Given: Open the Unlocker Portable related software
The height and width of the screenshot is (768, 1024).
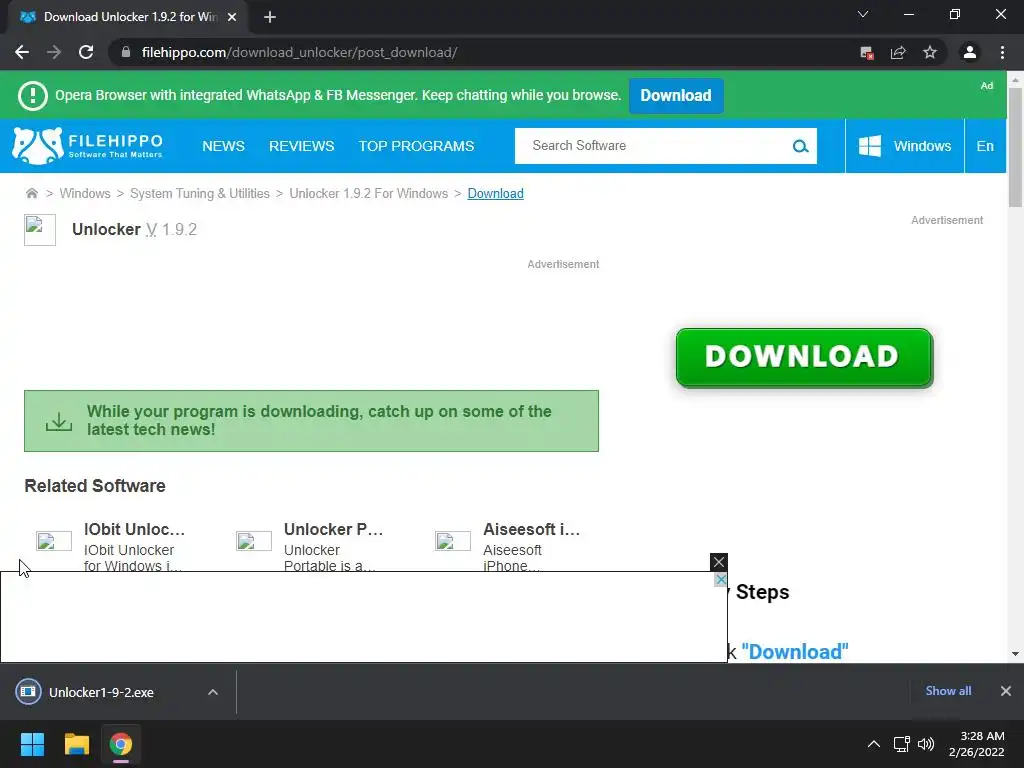Looking at the screenshot, I should pos(333,529).
